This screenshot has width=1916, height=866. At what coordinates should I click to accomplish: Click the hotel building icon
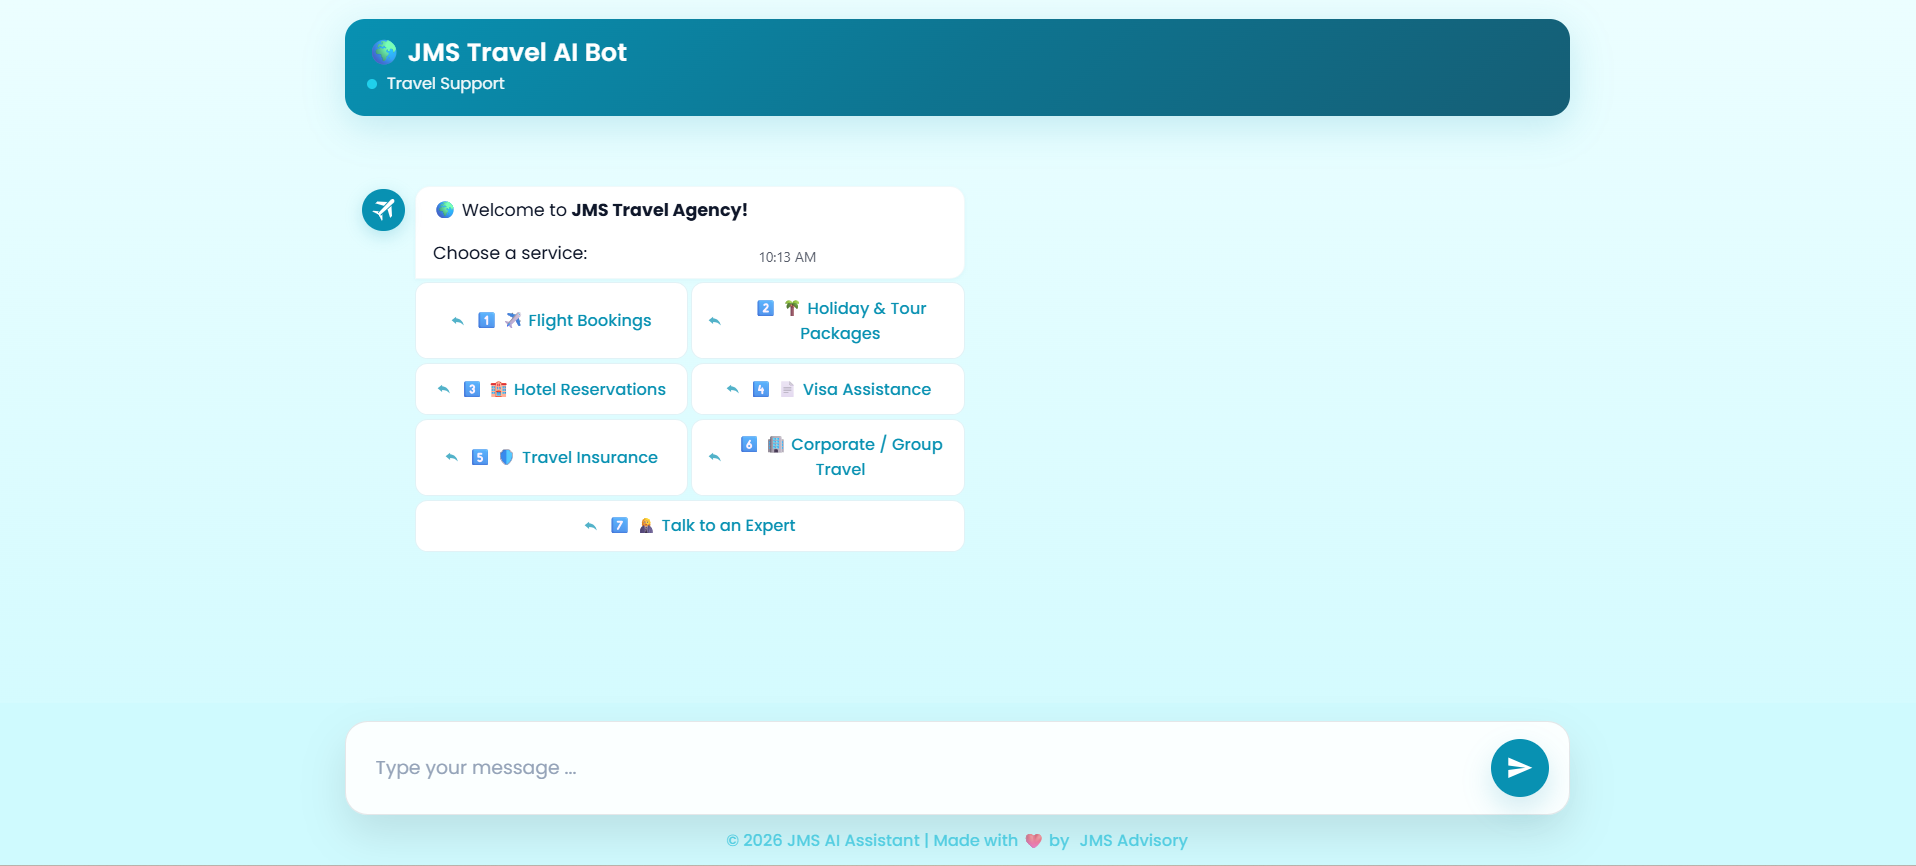[x=498, y=389]
